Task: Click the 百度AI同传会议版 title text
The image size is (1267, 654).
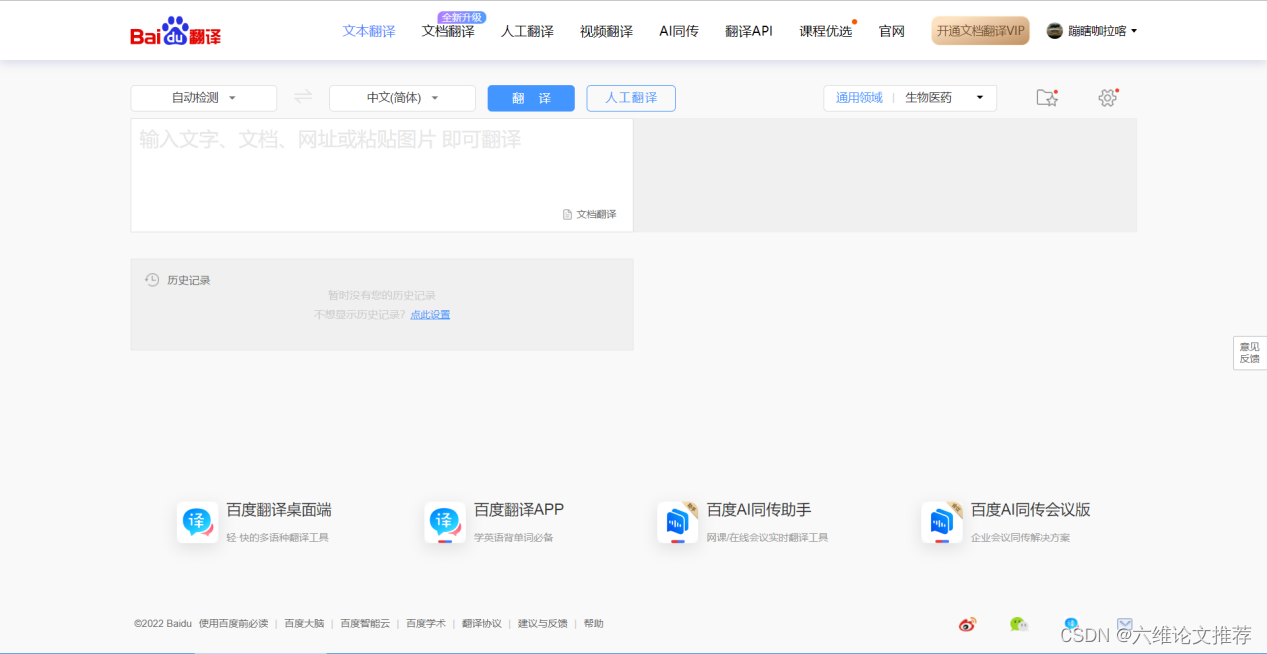Action: 1031,510
